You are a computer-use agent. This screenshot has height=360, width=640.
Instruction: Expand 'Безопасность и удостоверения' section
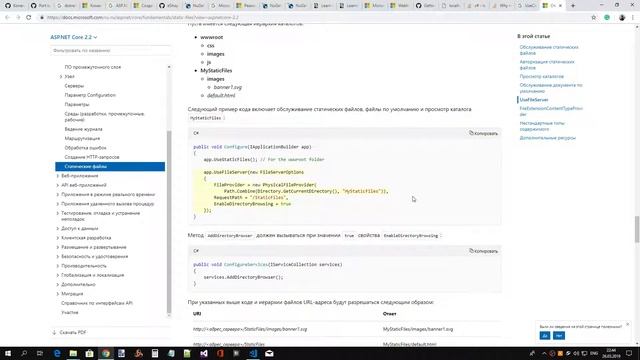[58, 257]
